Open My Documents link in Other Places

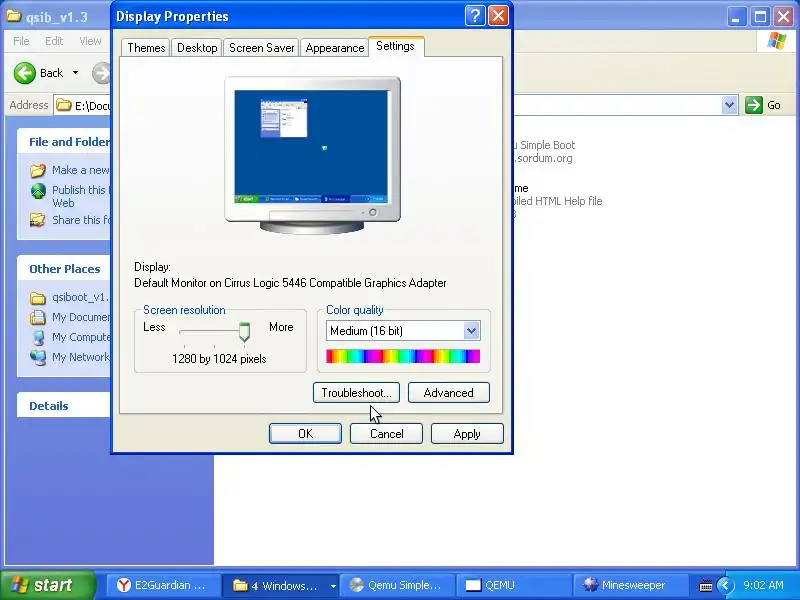81,317
